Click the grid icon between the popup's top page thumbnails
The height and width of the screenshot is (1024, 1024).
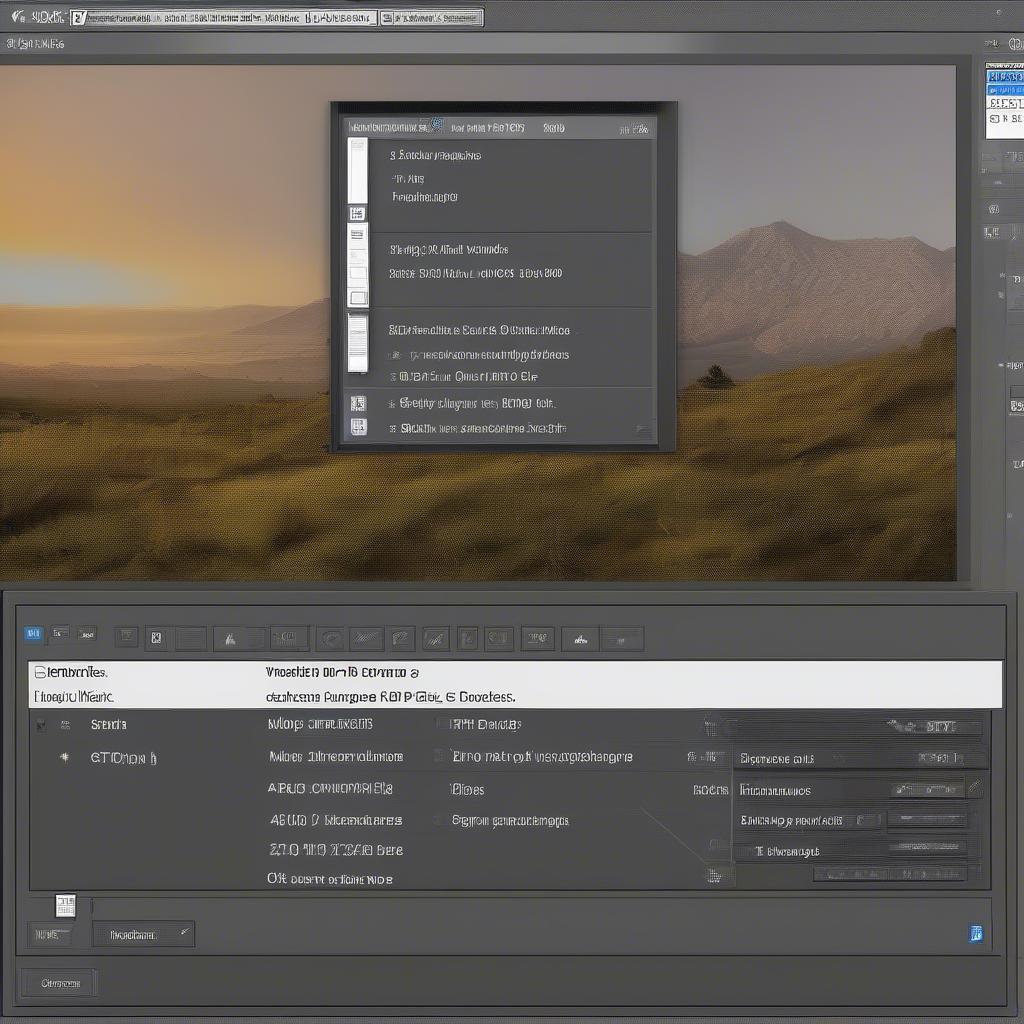click(x=357, y=214)
